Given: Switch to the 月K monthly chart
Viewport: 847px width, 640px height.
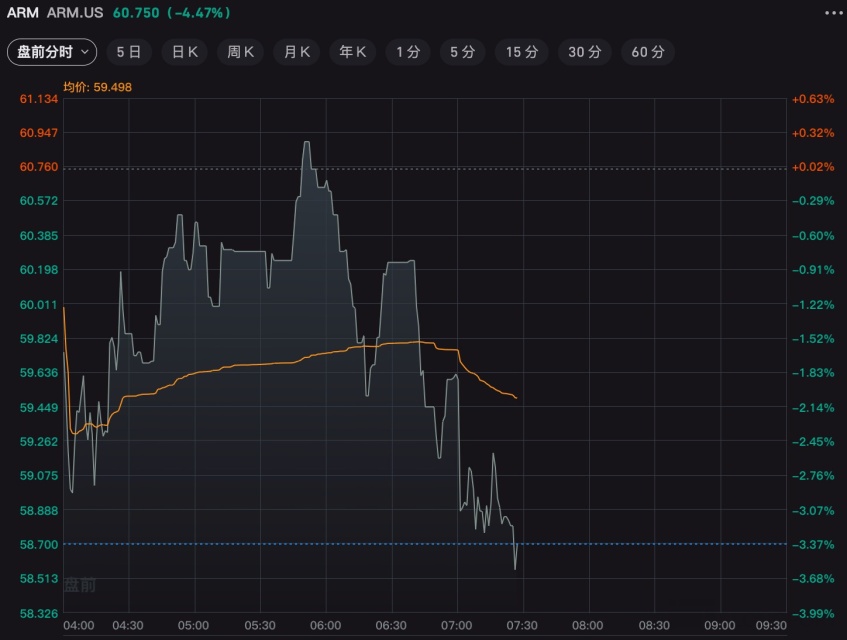Looking at the screenshot, I should point(297,52).
